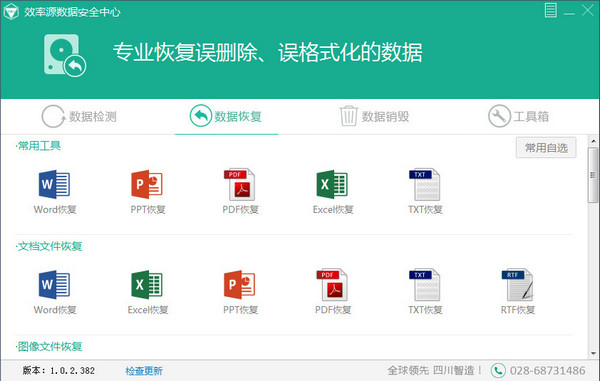
Task: Click the phone icon beside 028-68731486
Action: 498,370
